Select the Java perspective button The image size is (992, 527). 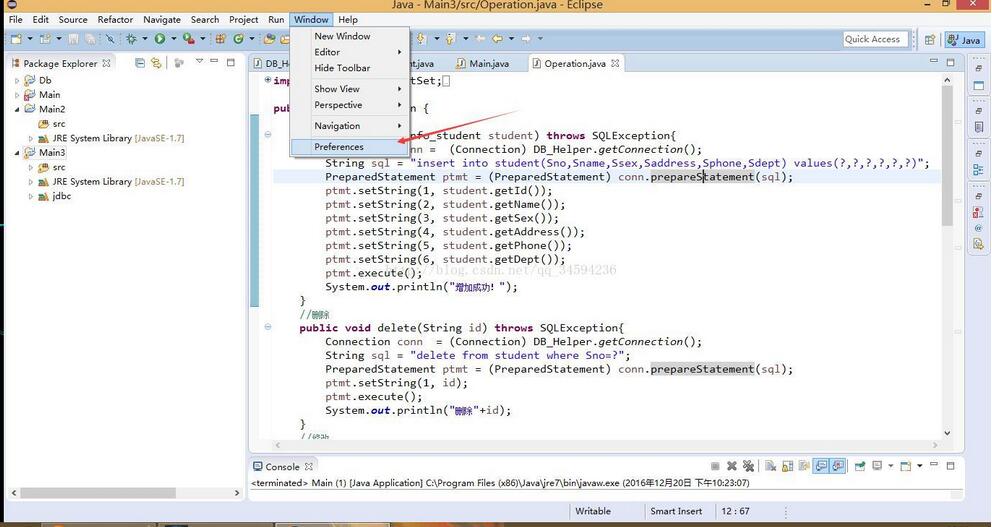pos(964,40)
